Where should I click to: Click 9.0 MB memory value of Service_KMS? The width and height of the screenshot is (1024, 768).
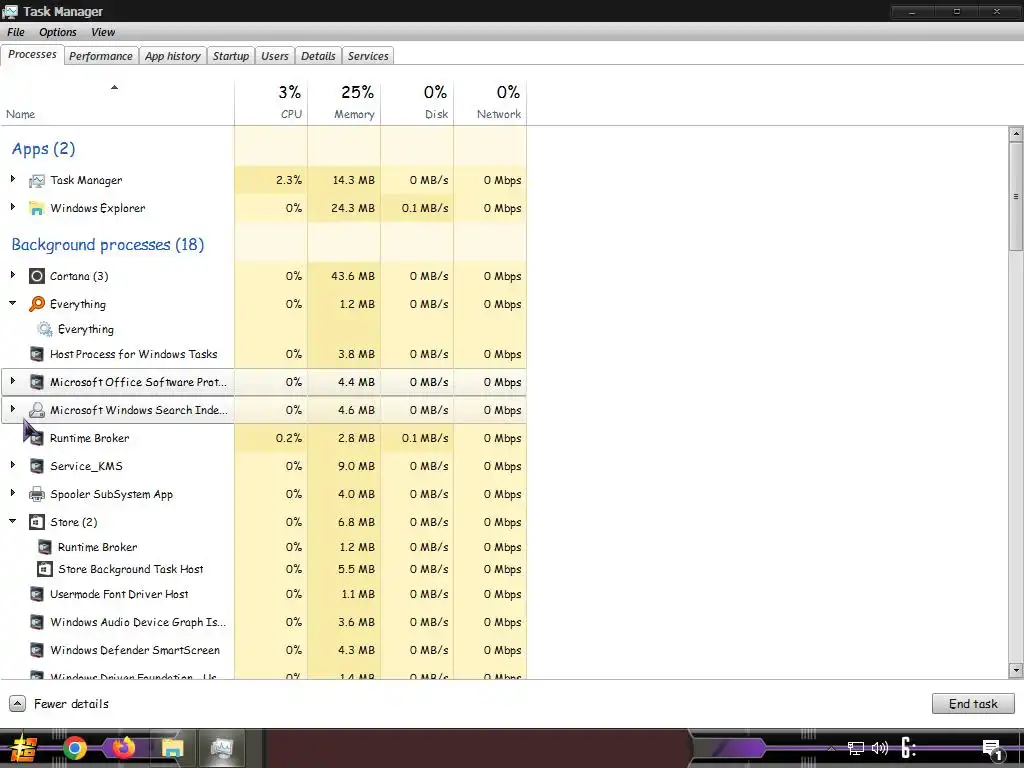coord(357,466)
